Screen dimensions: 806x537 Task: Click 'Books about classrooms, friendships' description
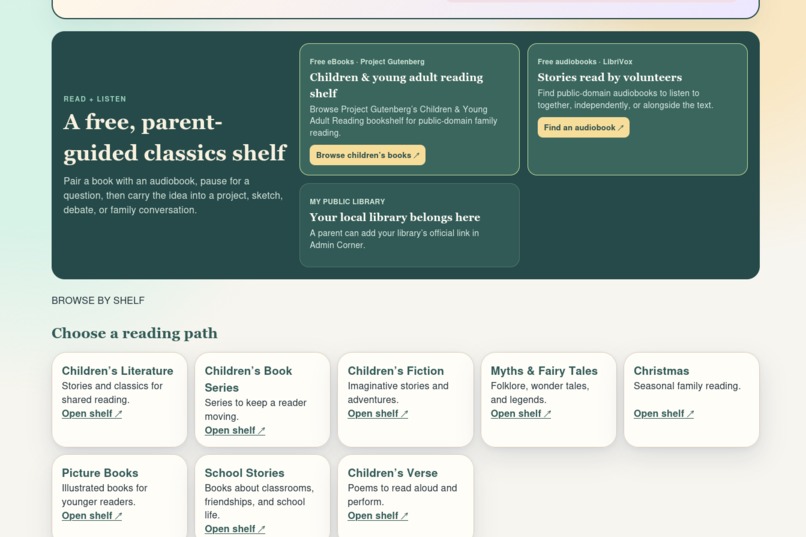pos(259,502)
